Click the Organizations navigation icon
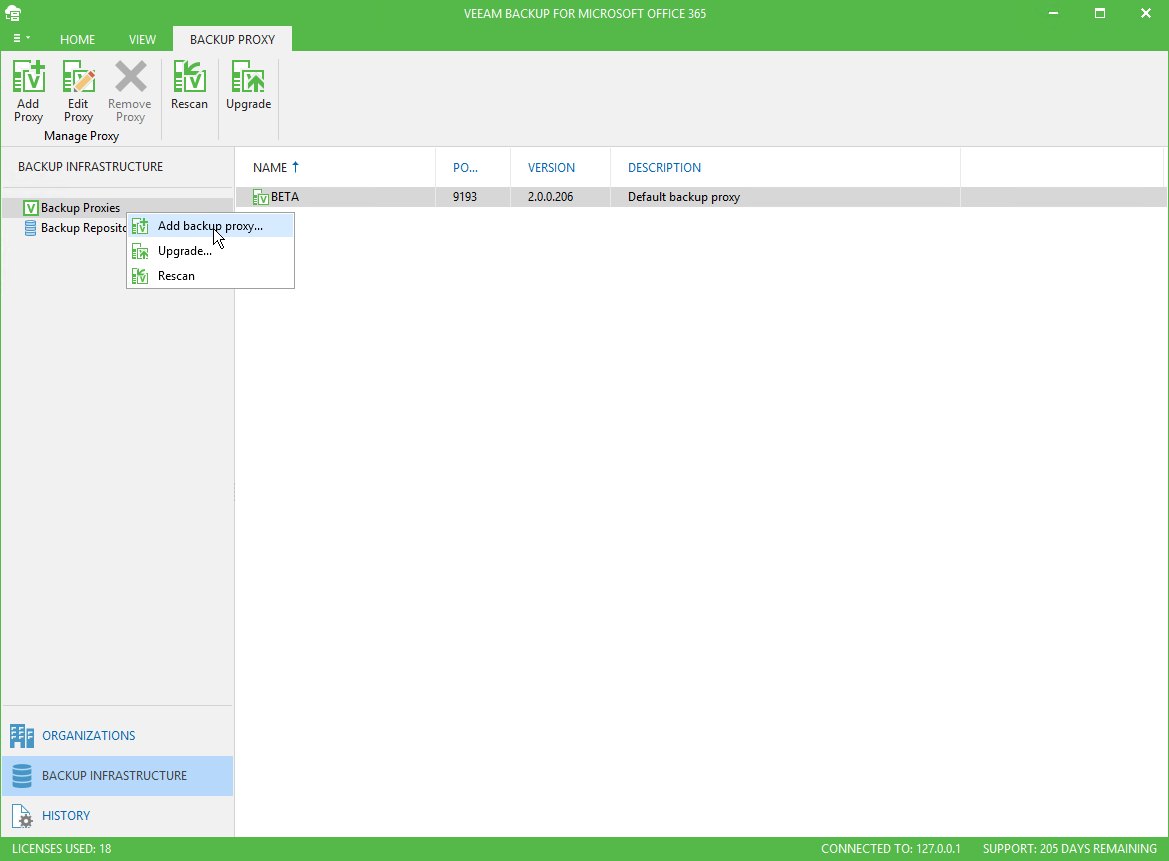The image size is (1169, 861). click(22, 736)
